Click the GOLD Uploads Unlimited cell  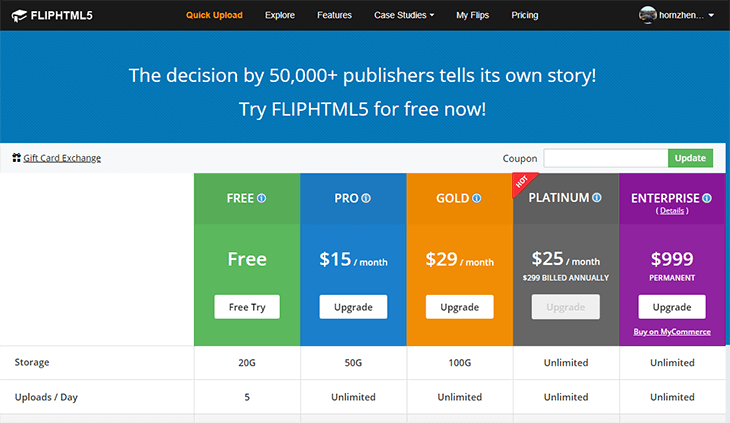(x=460, y=397)
